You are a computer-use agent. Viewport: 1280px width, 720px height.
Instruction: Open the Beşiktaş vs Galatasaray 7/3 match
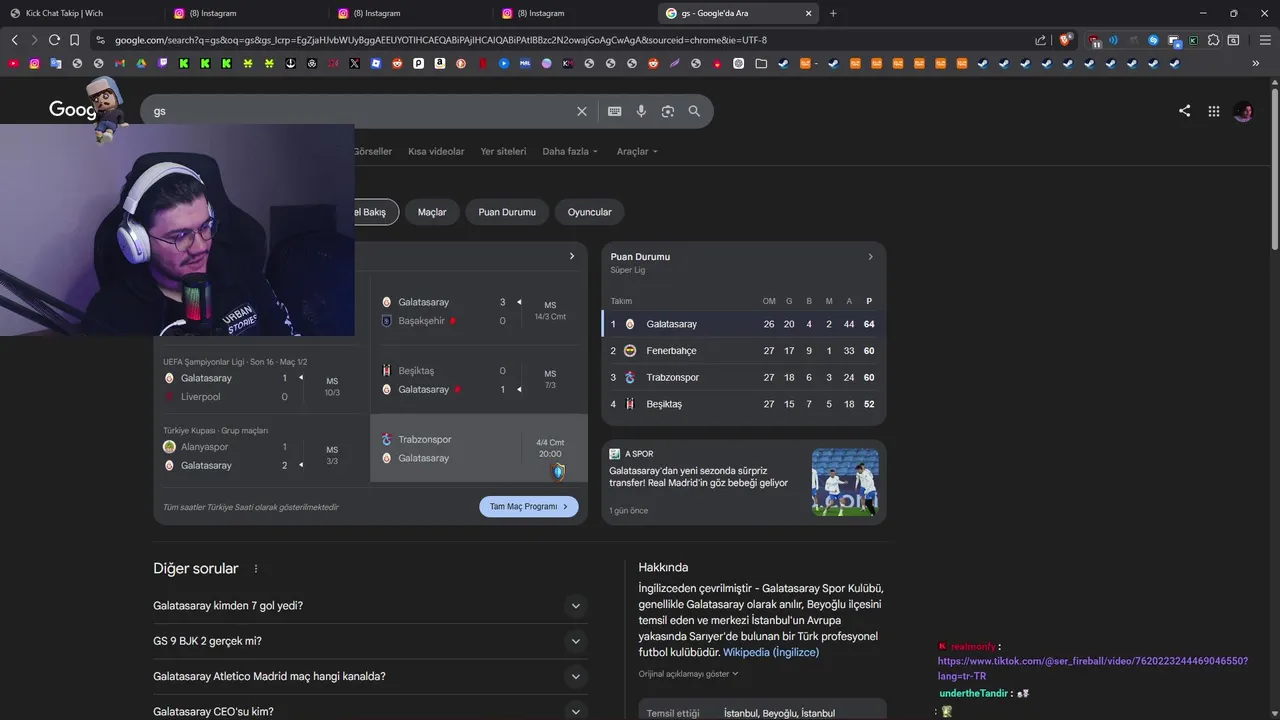point(479,380)
